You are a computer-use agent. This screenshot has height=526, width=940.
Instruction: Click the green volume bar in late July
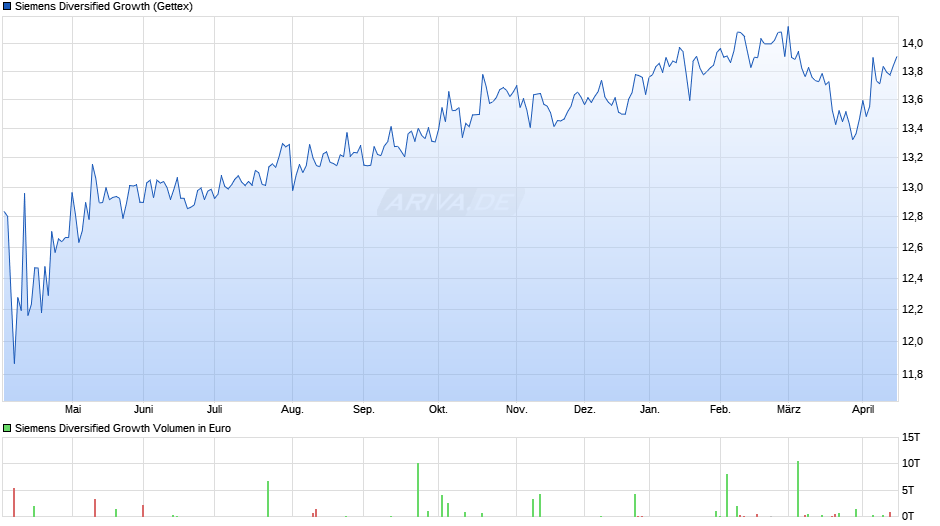(268, 499)
